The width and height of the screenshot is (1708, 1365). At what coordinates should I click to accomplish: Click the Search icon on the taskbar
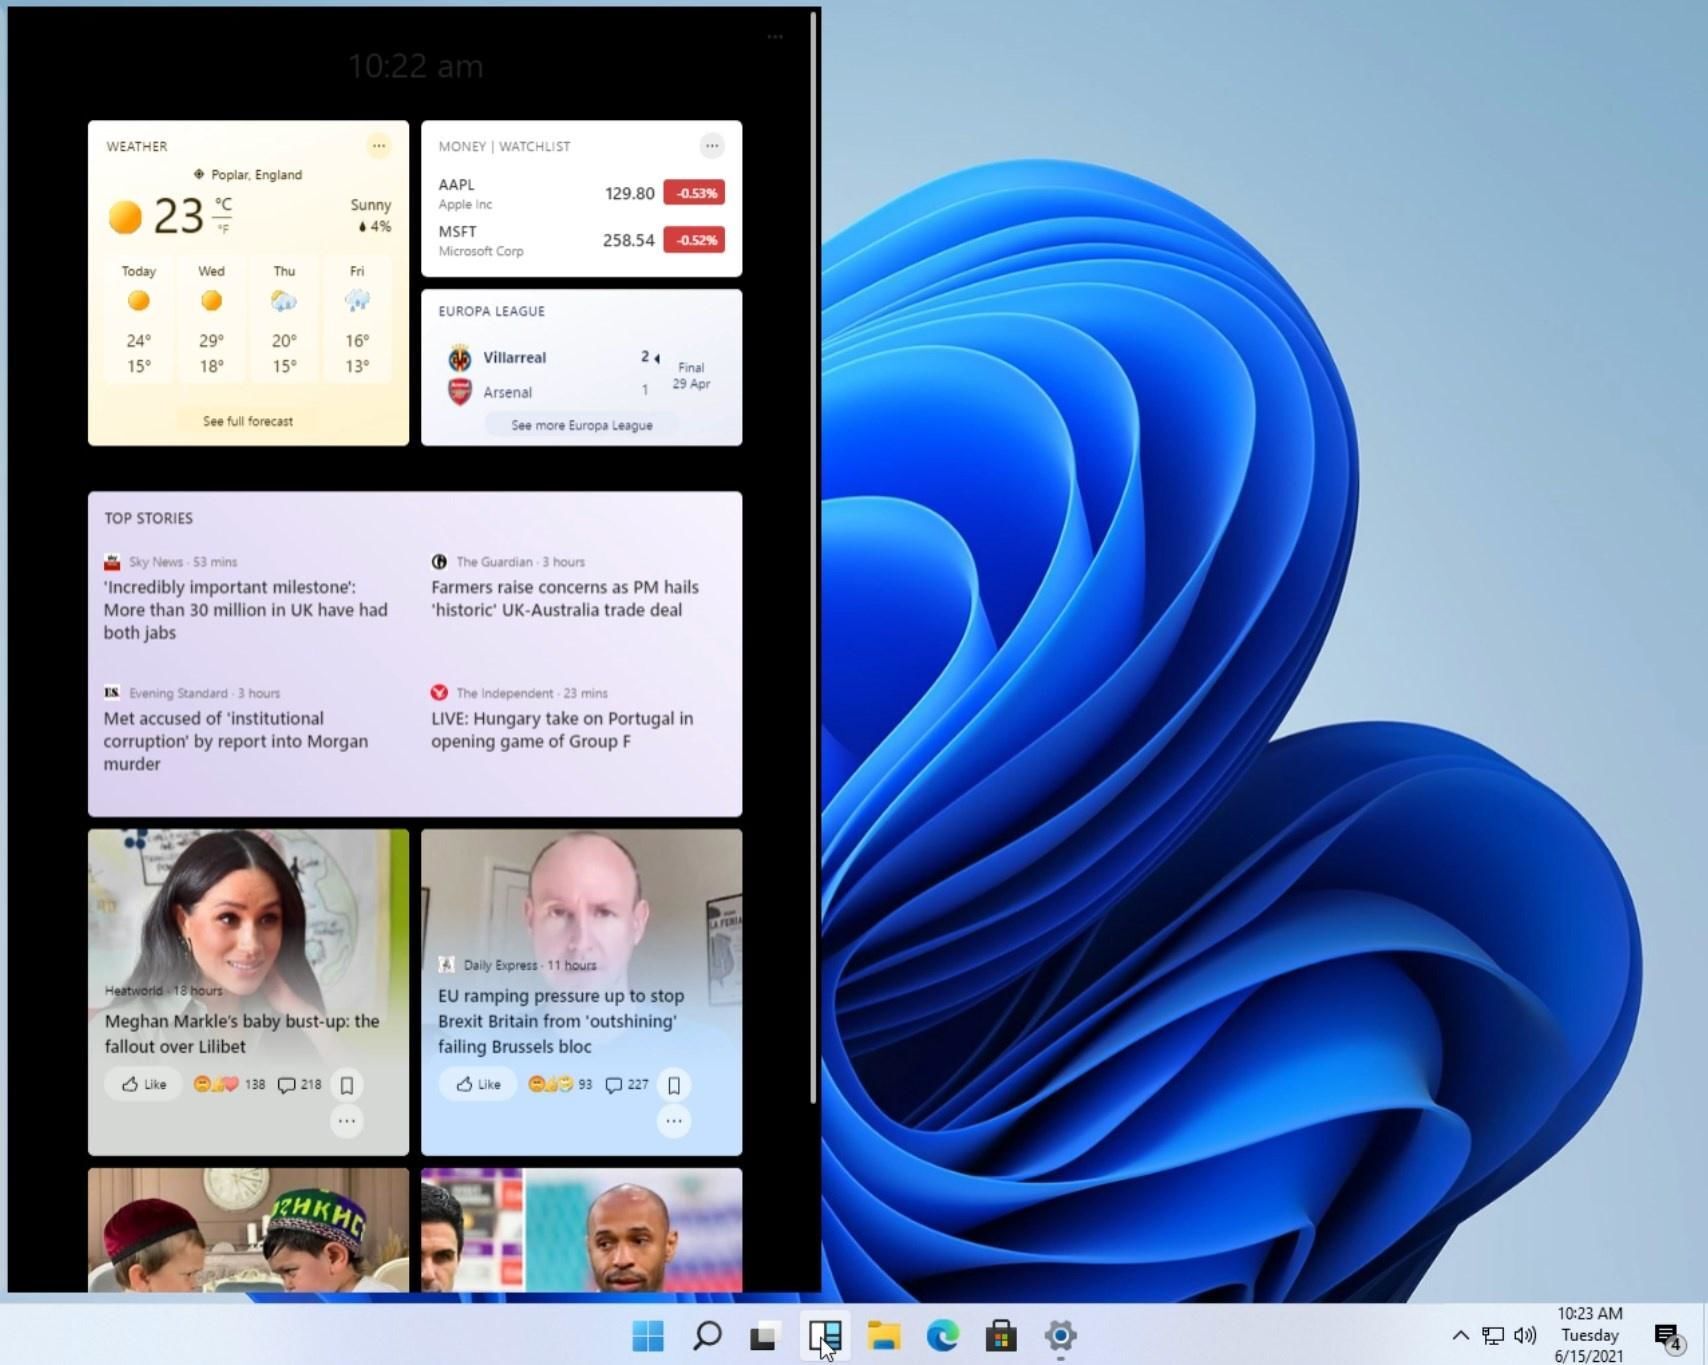tap(706, 1335)
